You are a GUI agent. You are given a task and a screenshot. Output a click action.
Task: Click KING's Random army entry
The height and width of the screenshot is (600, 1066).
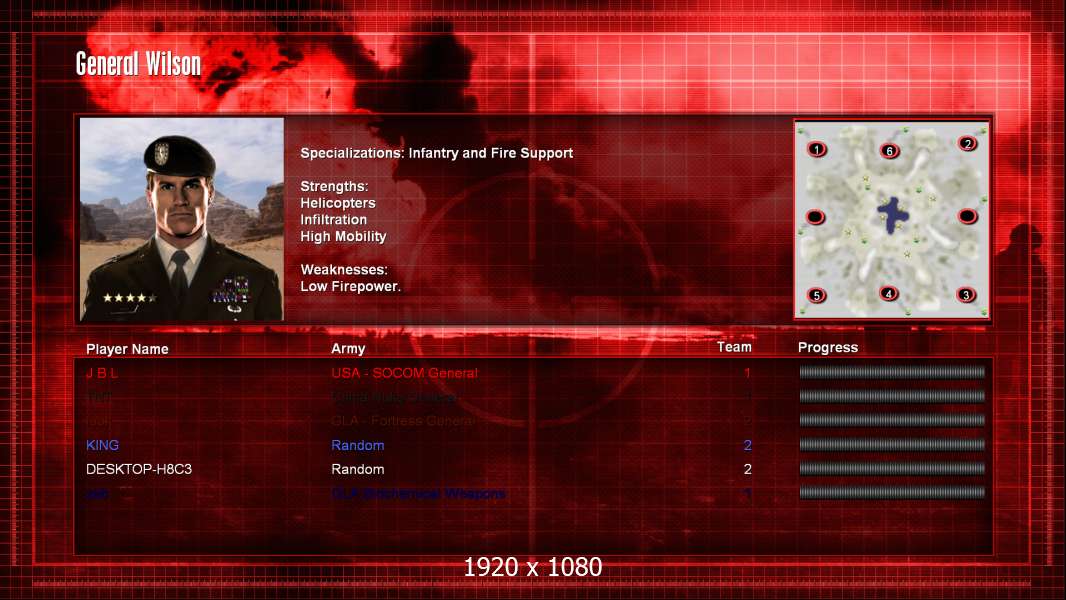pyautogui.click(x=358, y=445)
